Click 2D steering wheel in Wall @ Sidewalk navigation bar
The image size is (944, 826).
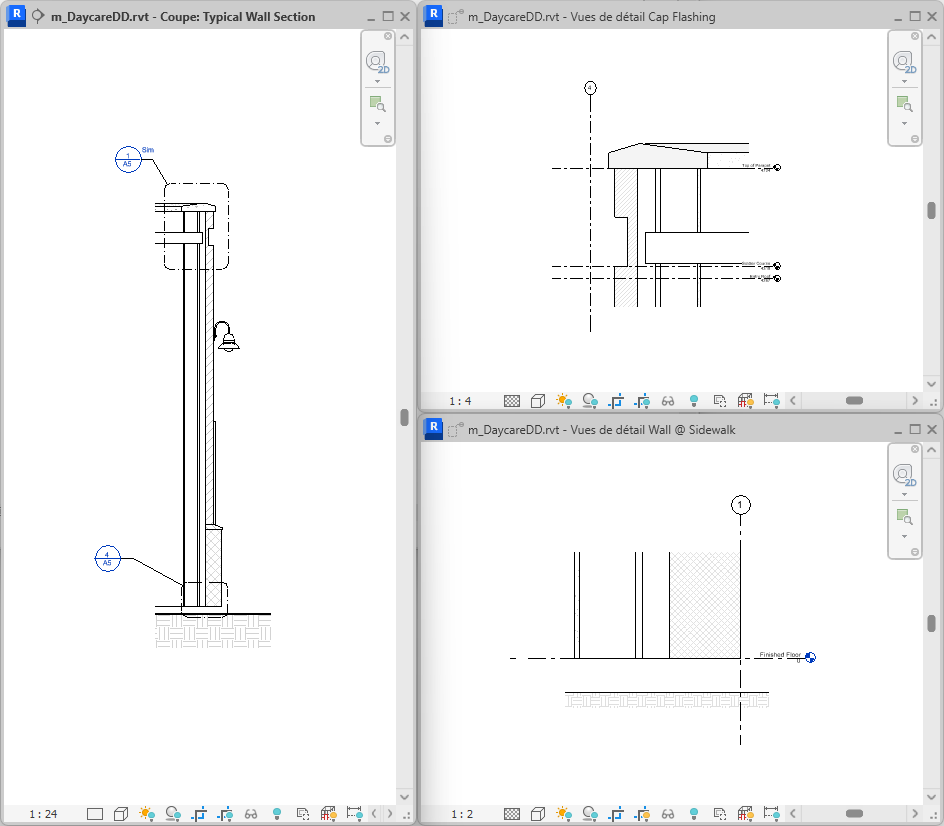pos(904,476)
